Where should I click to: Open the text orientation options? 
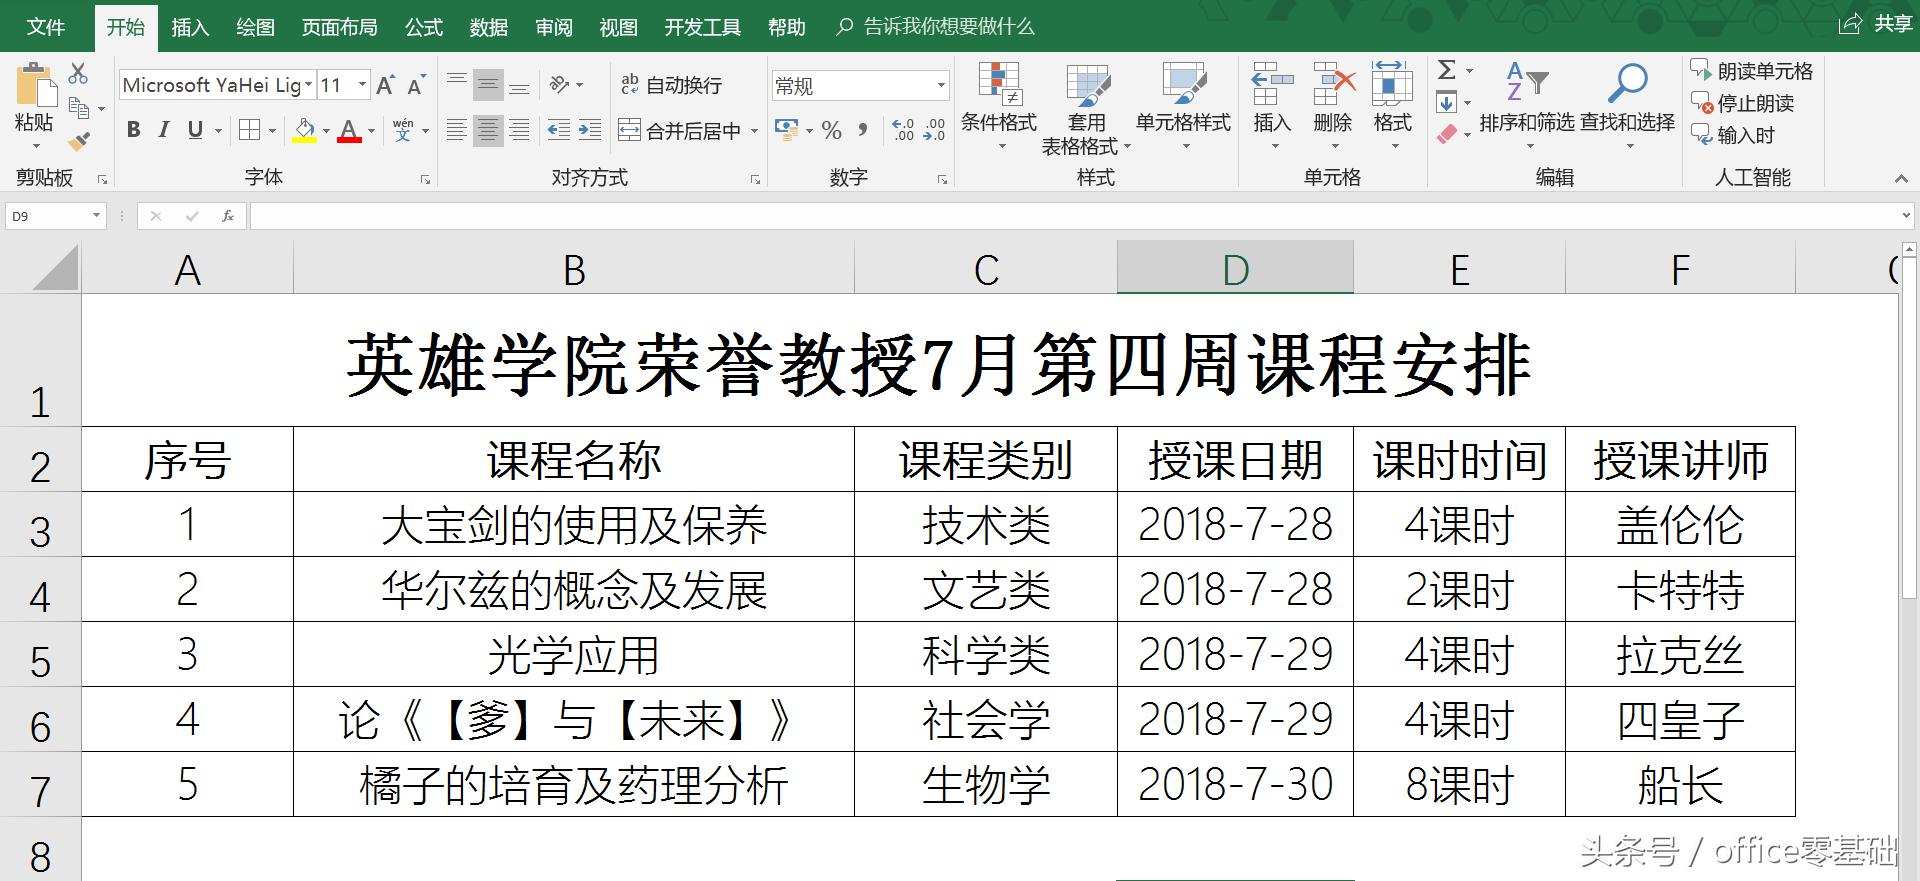click(x=566, y=85)
